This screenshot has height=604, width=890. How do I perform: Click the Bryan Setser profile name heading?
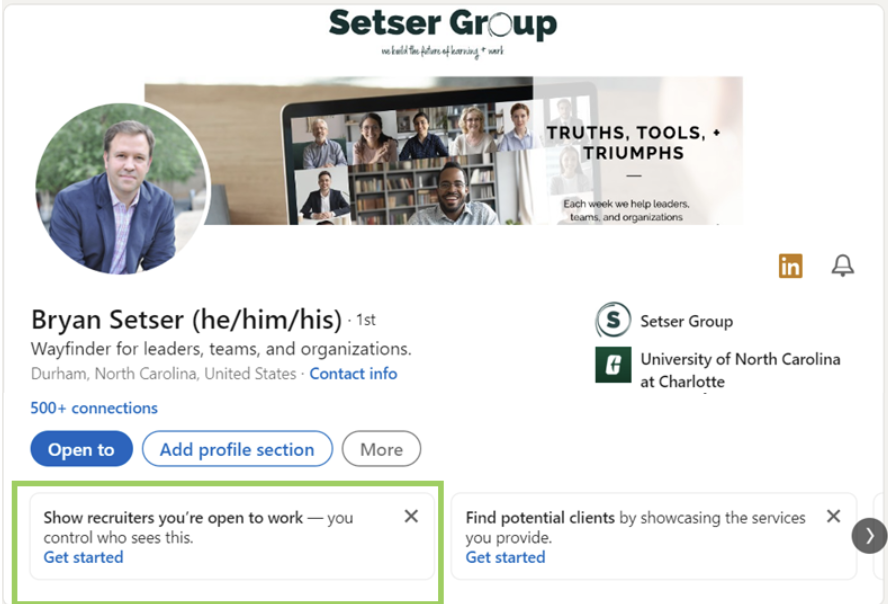(186, 319)
